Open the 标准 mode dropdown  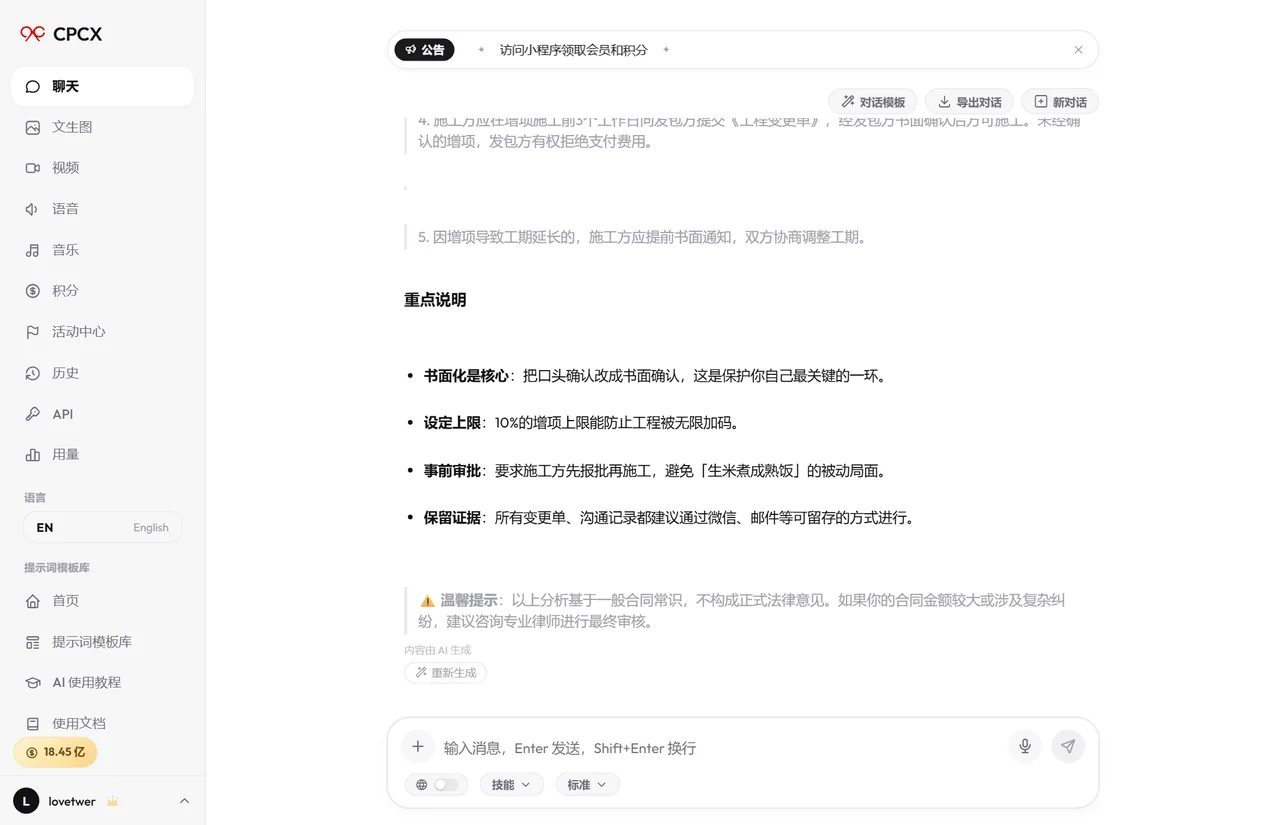coord(588,785)
